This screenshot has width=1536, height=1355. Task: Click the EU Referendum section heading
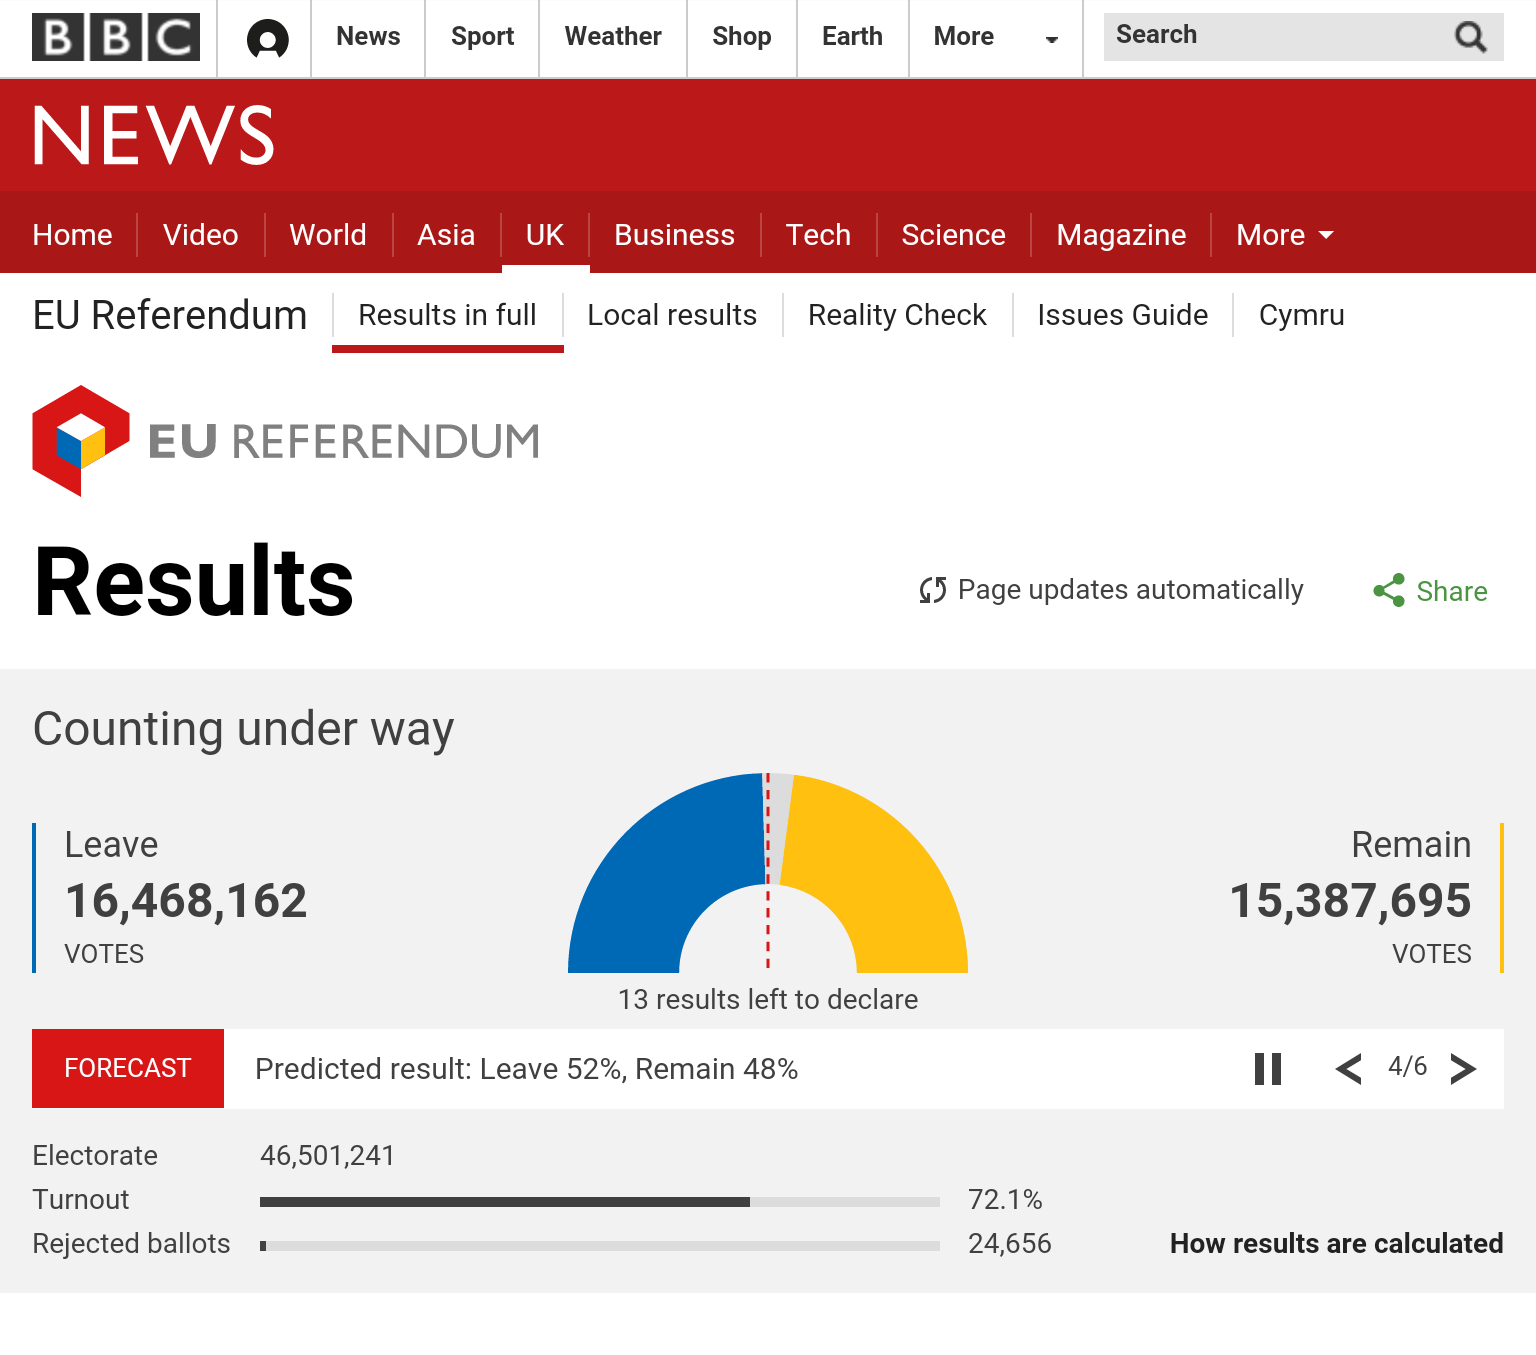[170, 315]
